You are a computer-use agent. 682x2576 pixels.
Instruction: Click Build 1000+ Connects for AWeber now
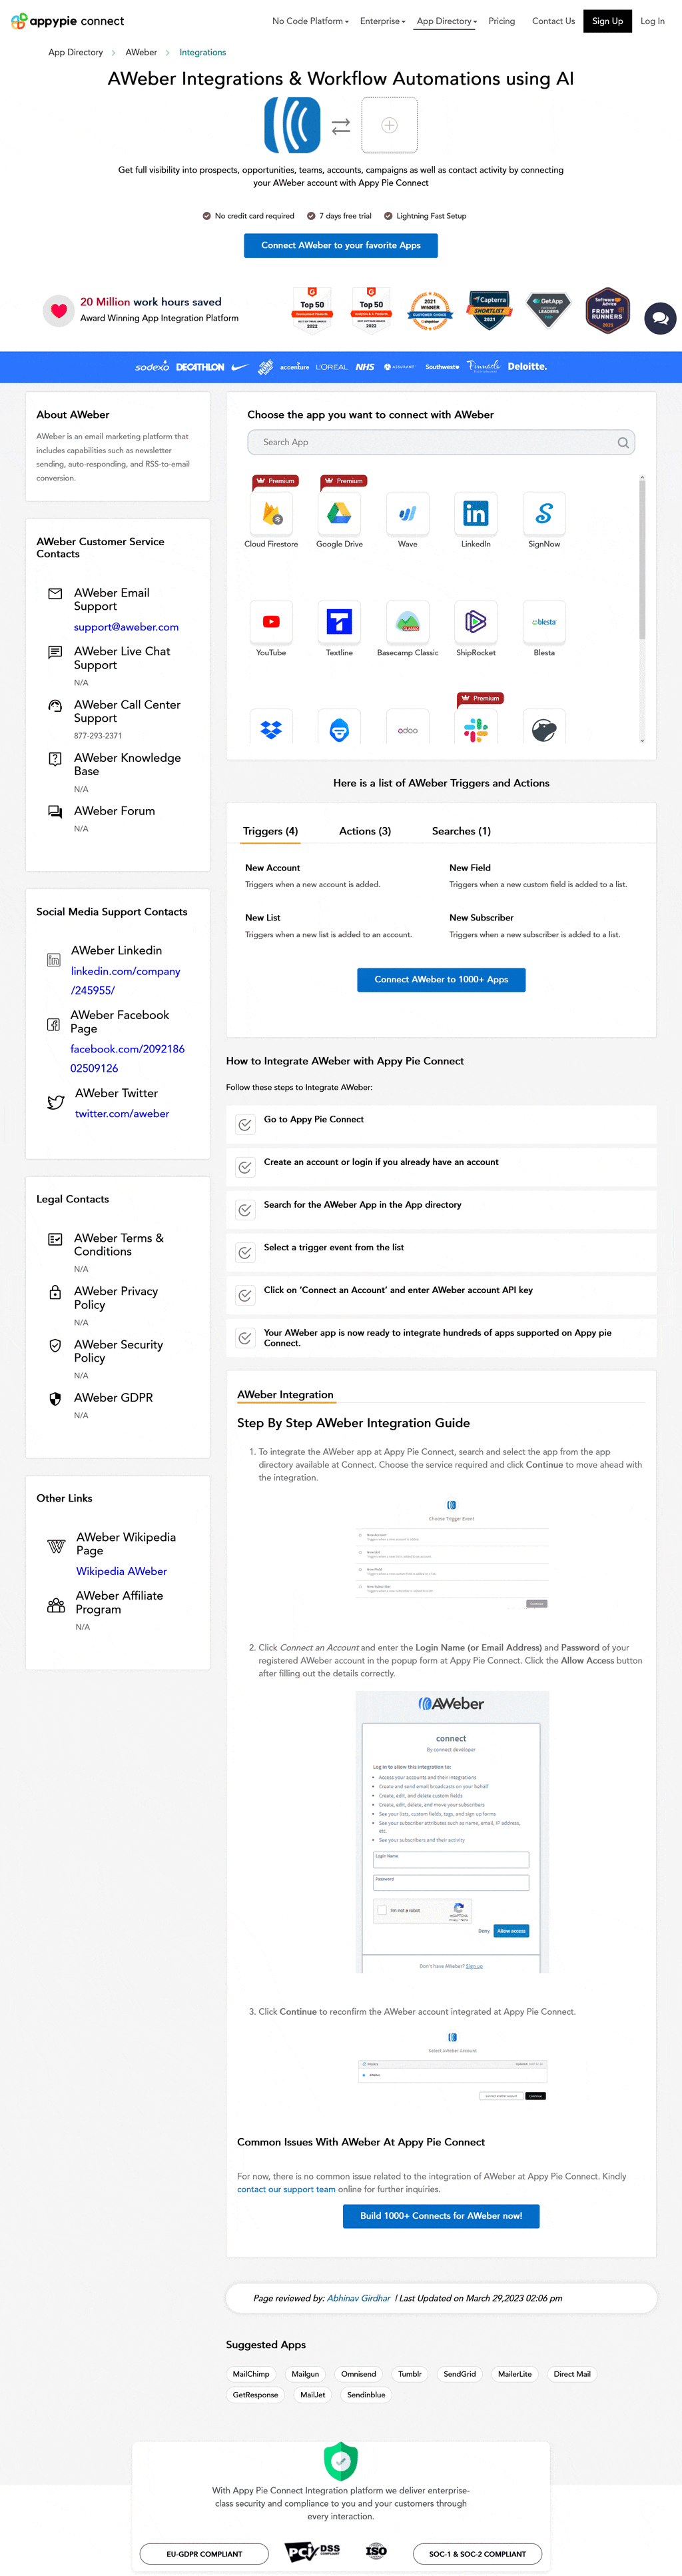click(441, 2216)
